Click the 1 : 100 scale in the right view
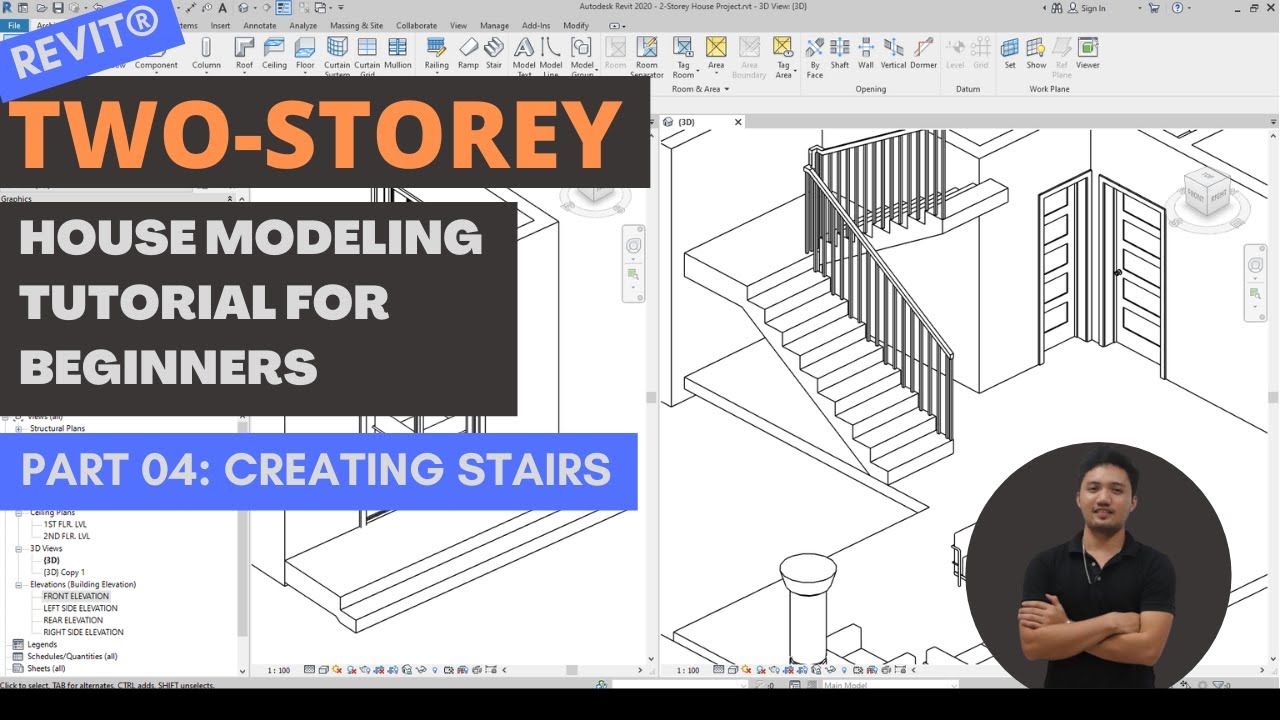Image resolution: width=1280 pixels, height=720 pixels. [687, 670]
